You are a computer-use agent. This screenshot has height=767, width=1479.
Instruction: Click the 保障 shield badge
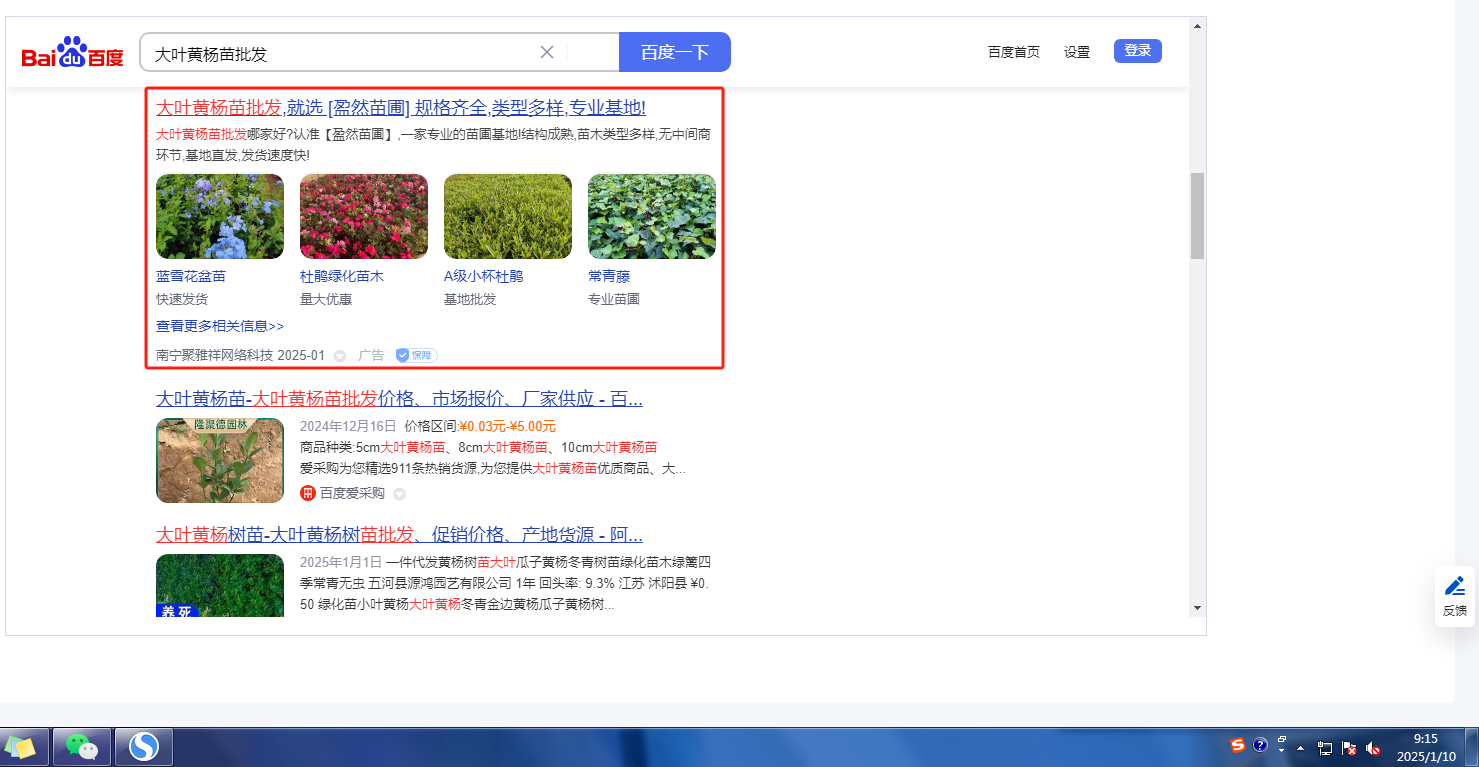click(416, 355)
